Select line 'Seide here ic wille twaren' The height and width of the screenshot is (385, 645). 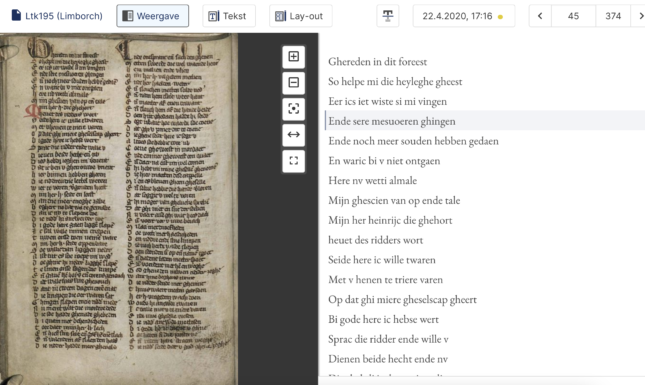click(381, 260)
